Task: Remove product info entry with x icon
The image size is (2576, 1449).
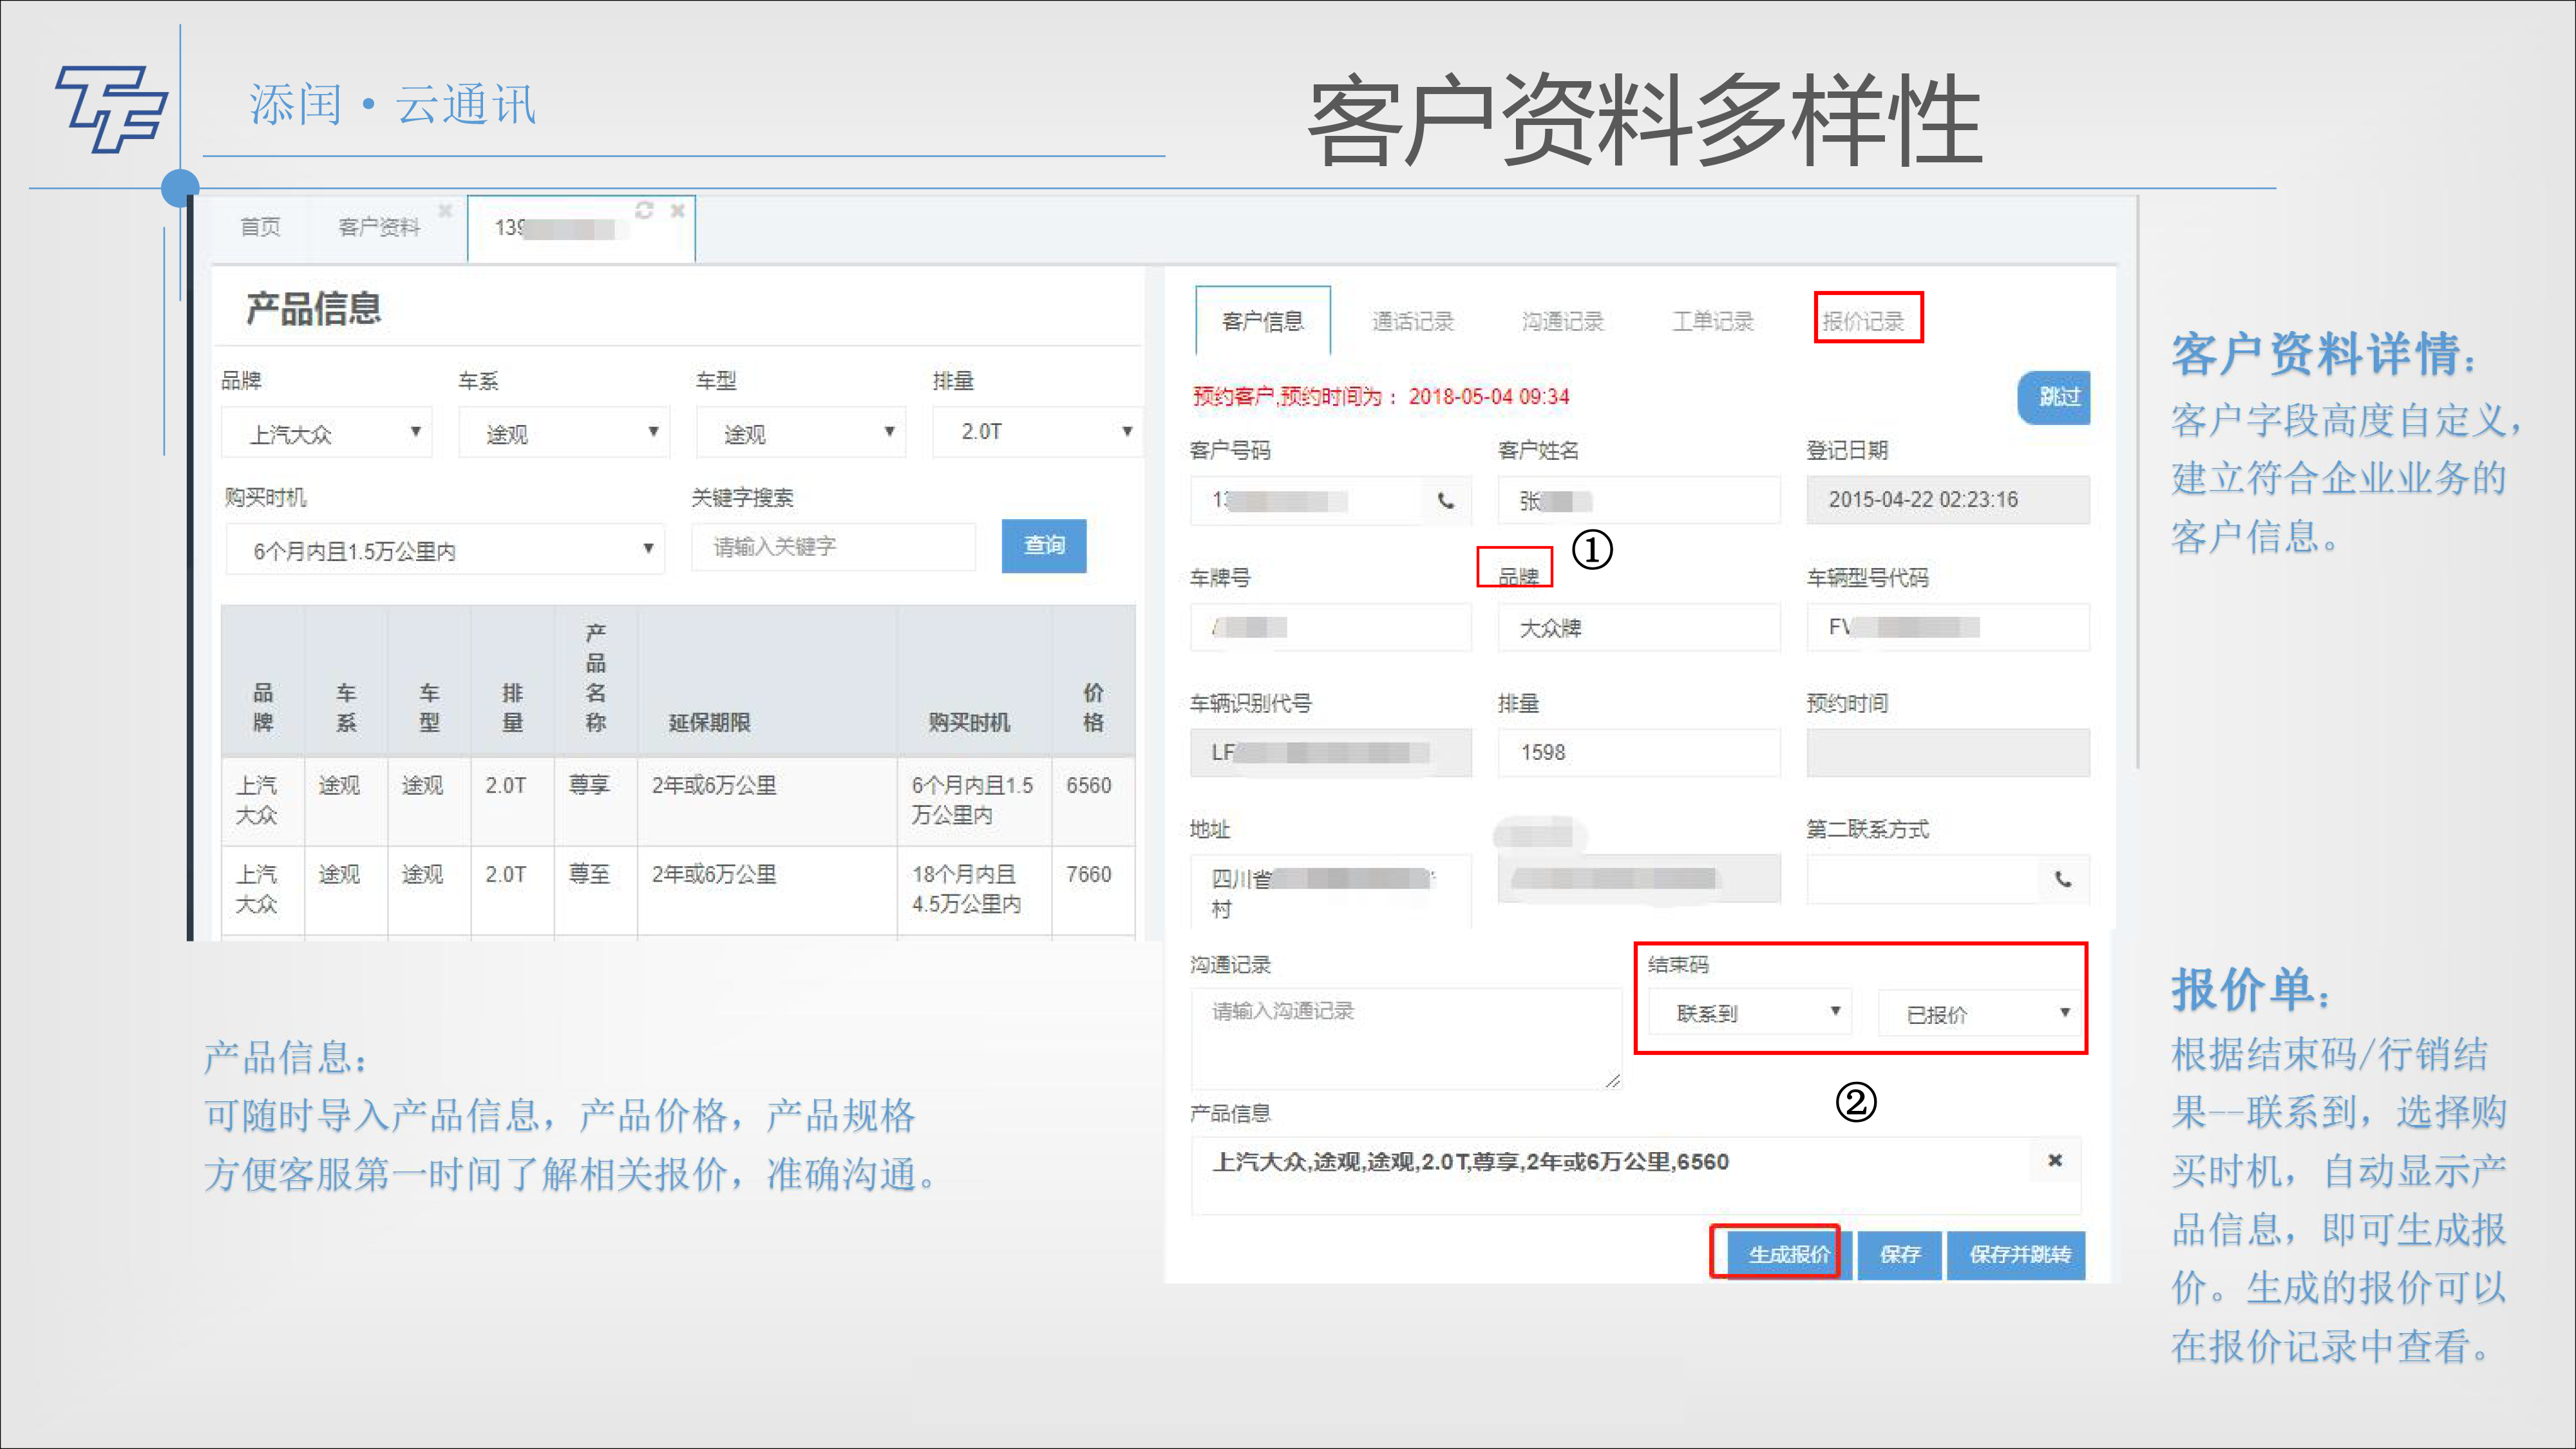Action: (x=2055, y=1160)
